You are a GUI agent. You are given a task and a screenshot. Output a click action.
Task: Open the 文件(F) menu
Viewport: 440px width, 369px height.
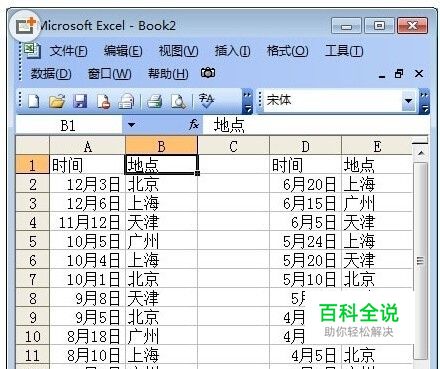(69, 51)
